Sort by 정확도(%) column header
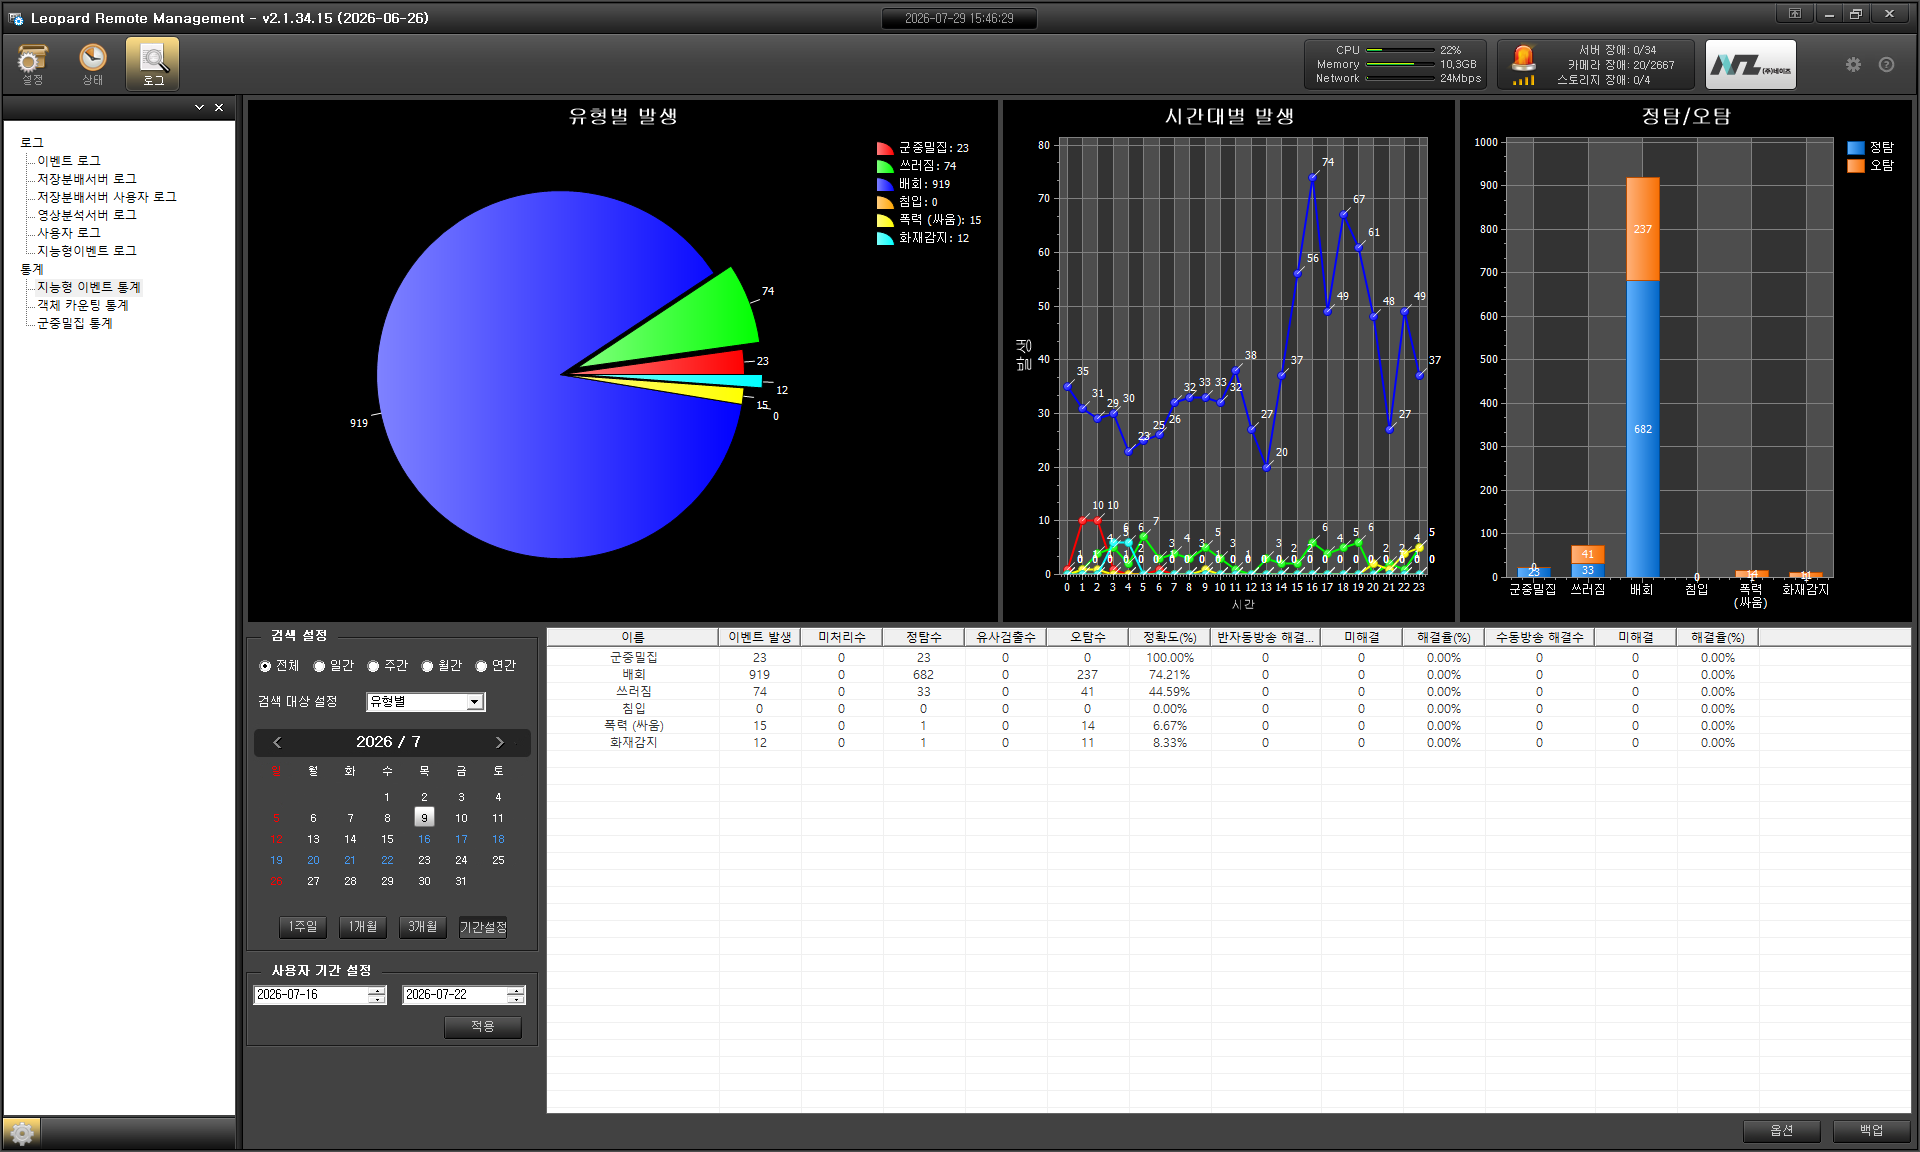This screenshot has height=1152, width=1920. click(1170, 637)
